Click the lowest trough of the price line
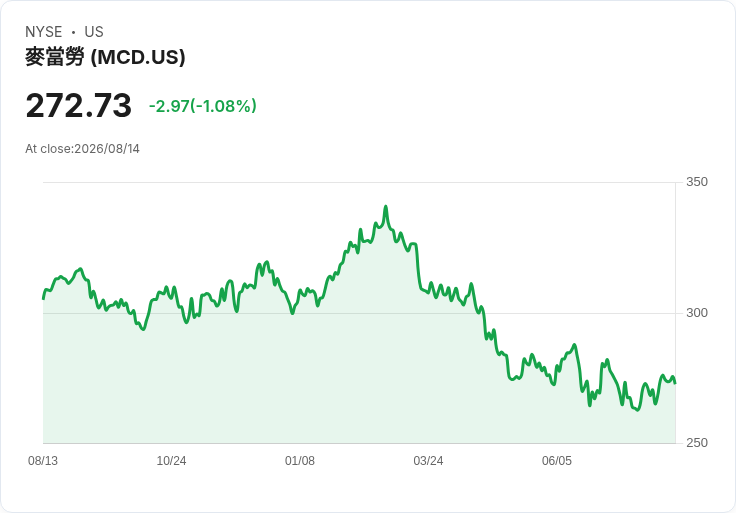This screenshot has height=513, width=736. (637, 410)
